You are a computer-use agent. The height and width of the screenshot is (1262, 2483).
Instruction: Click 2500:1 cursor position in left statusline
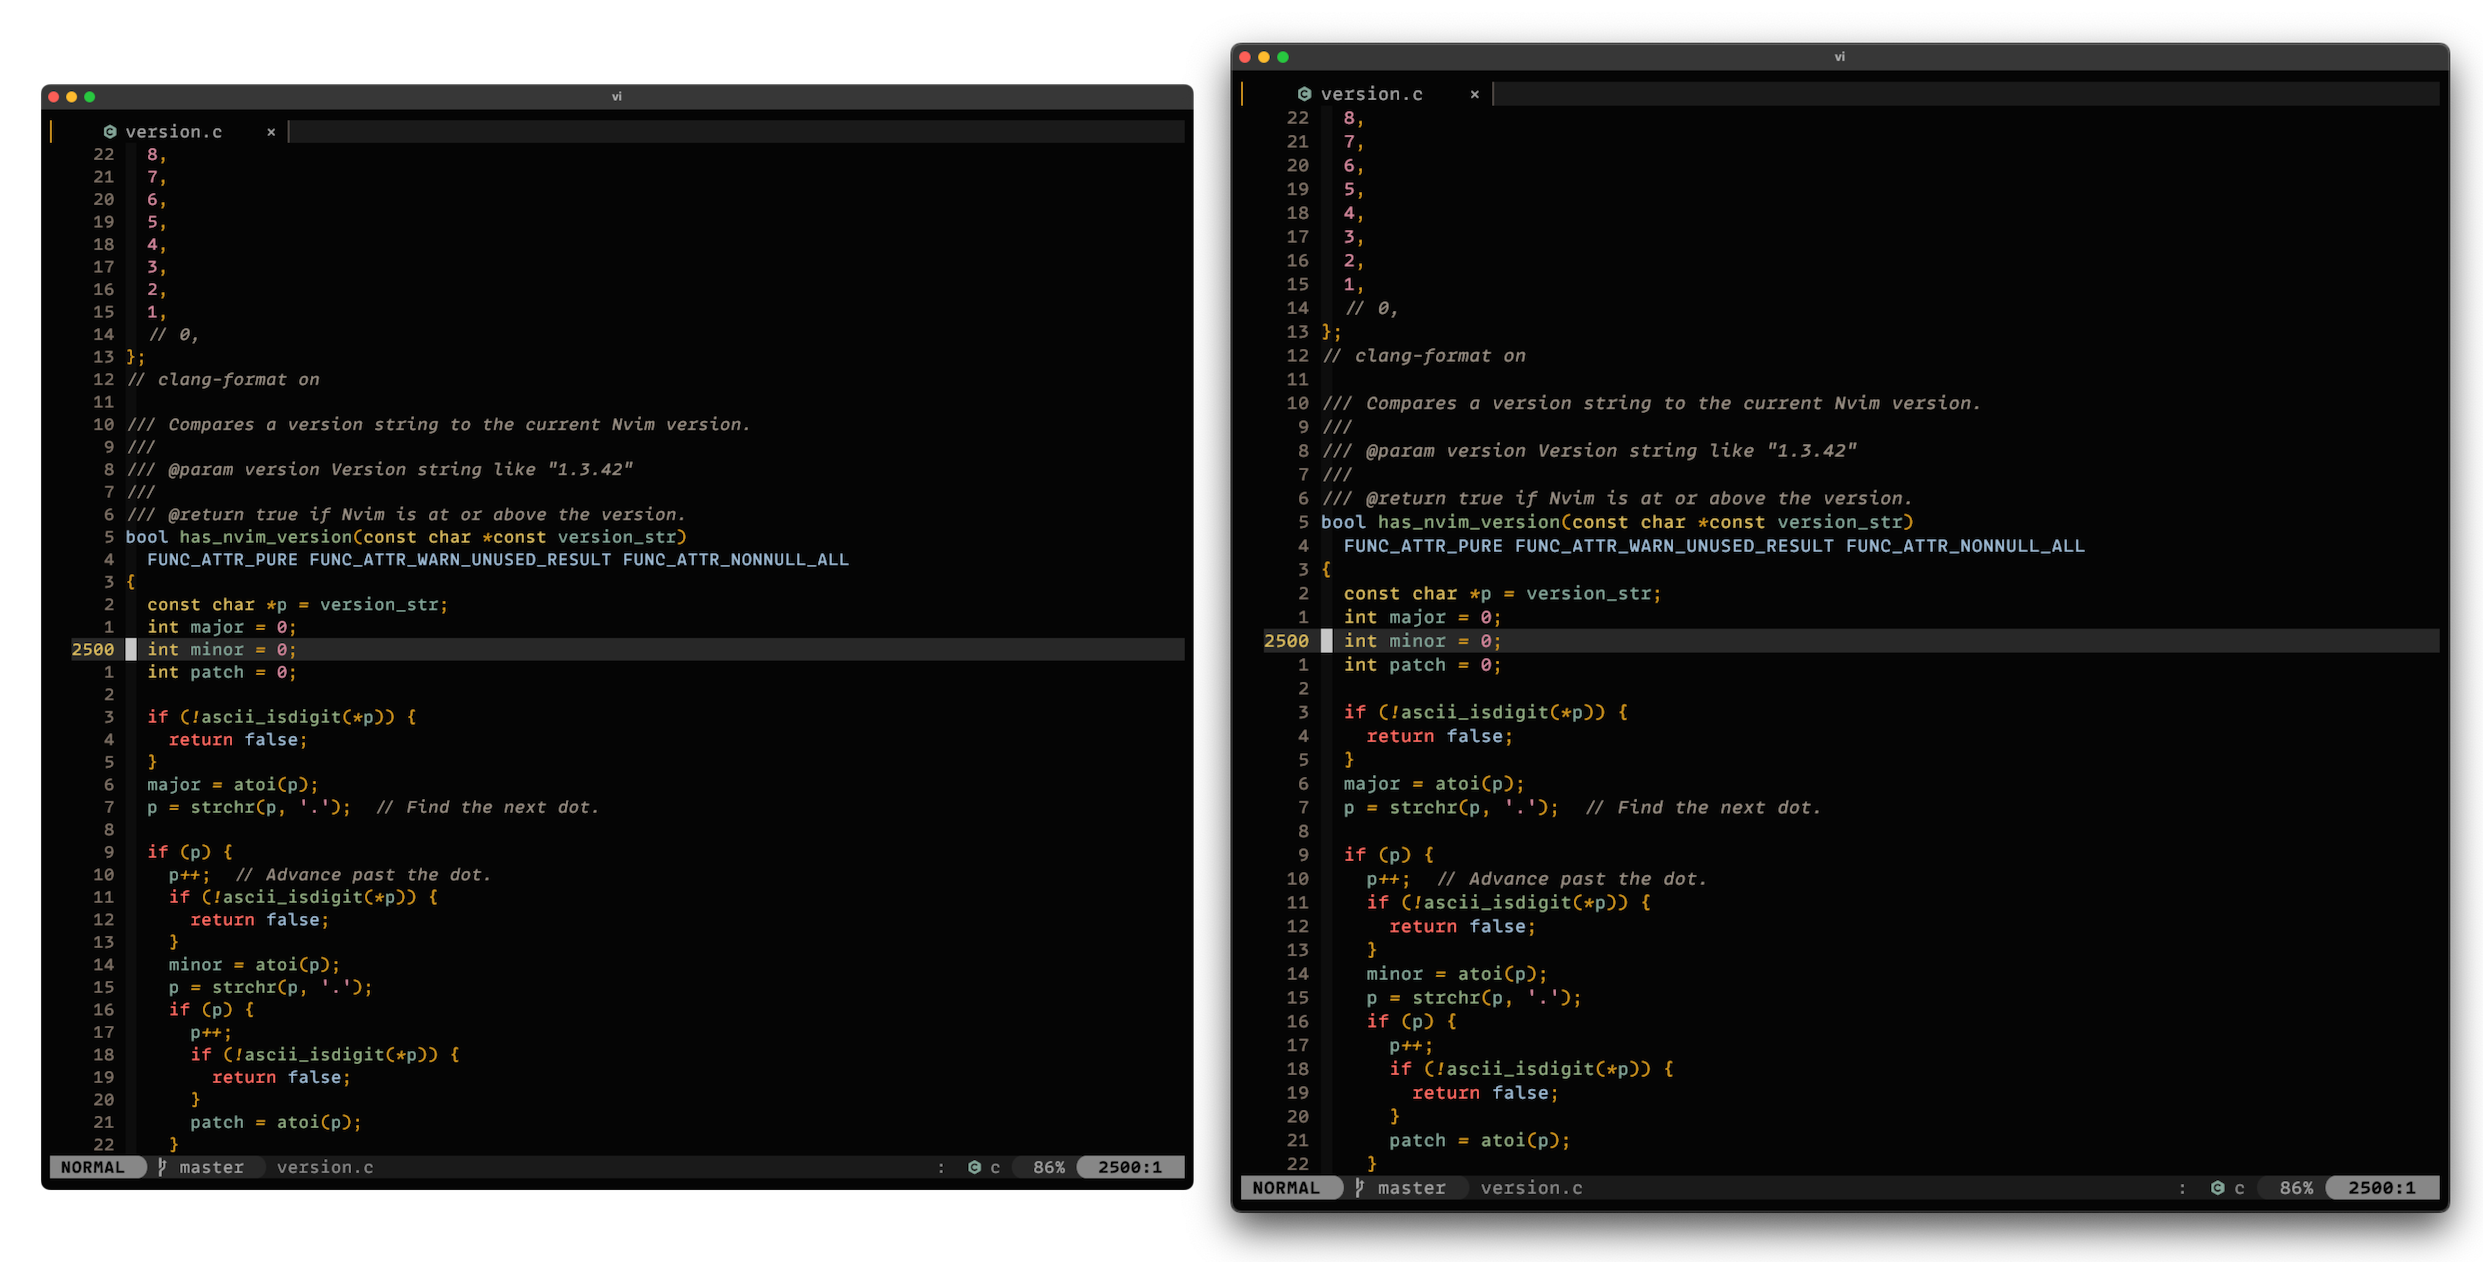pos(1130,1167)
